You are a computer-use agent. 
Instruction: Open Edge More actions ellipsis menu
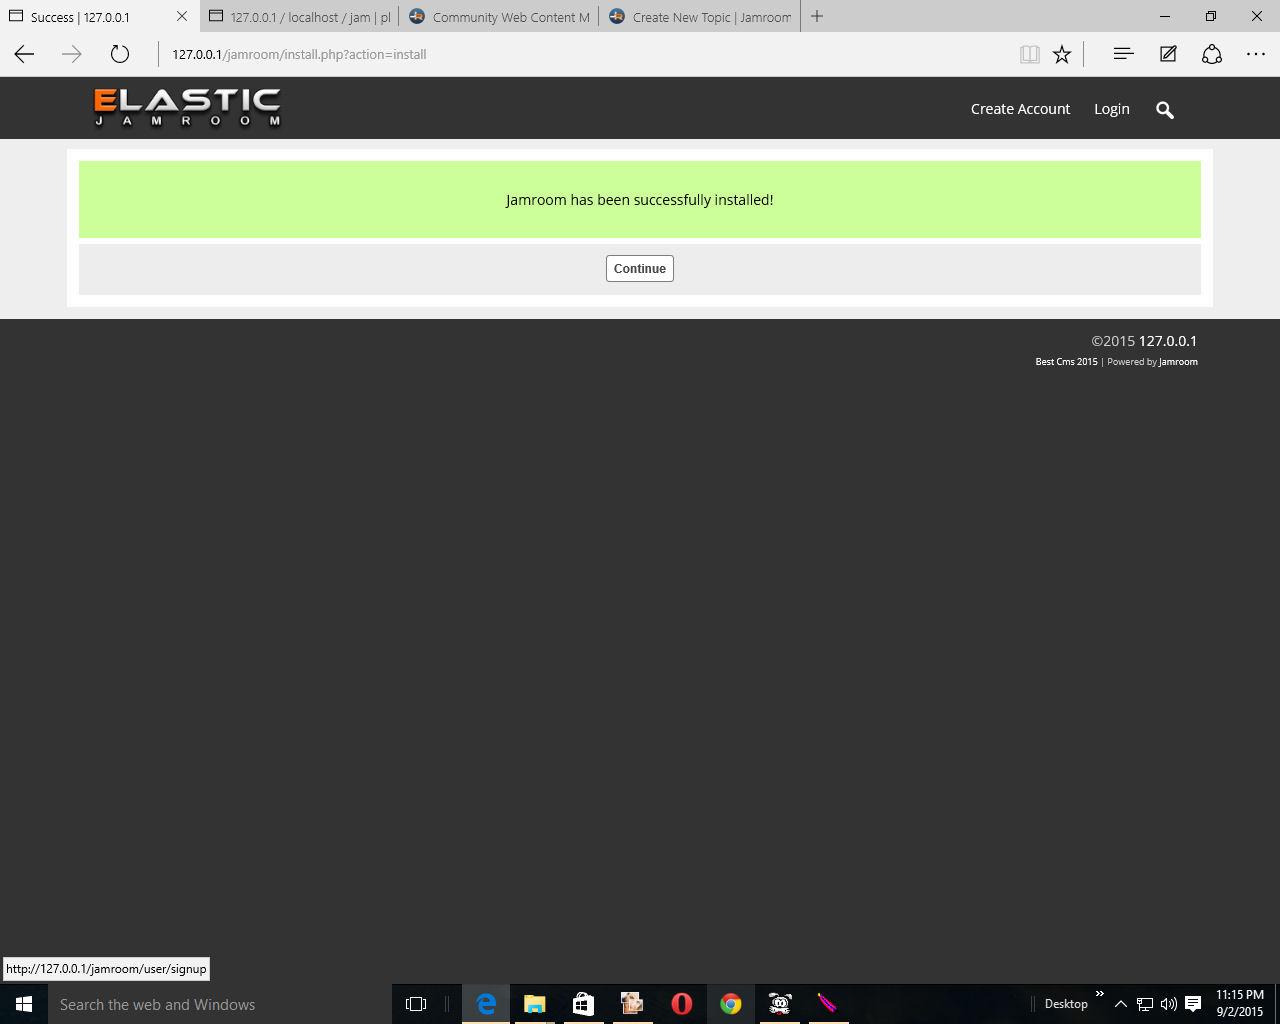(x=1256, y=54)
